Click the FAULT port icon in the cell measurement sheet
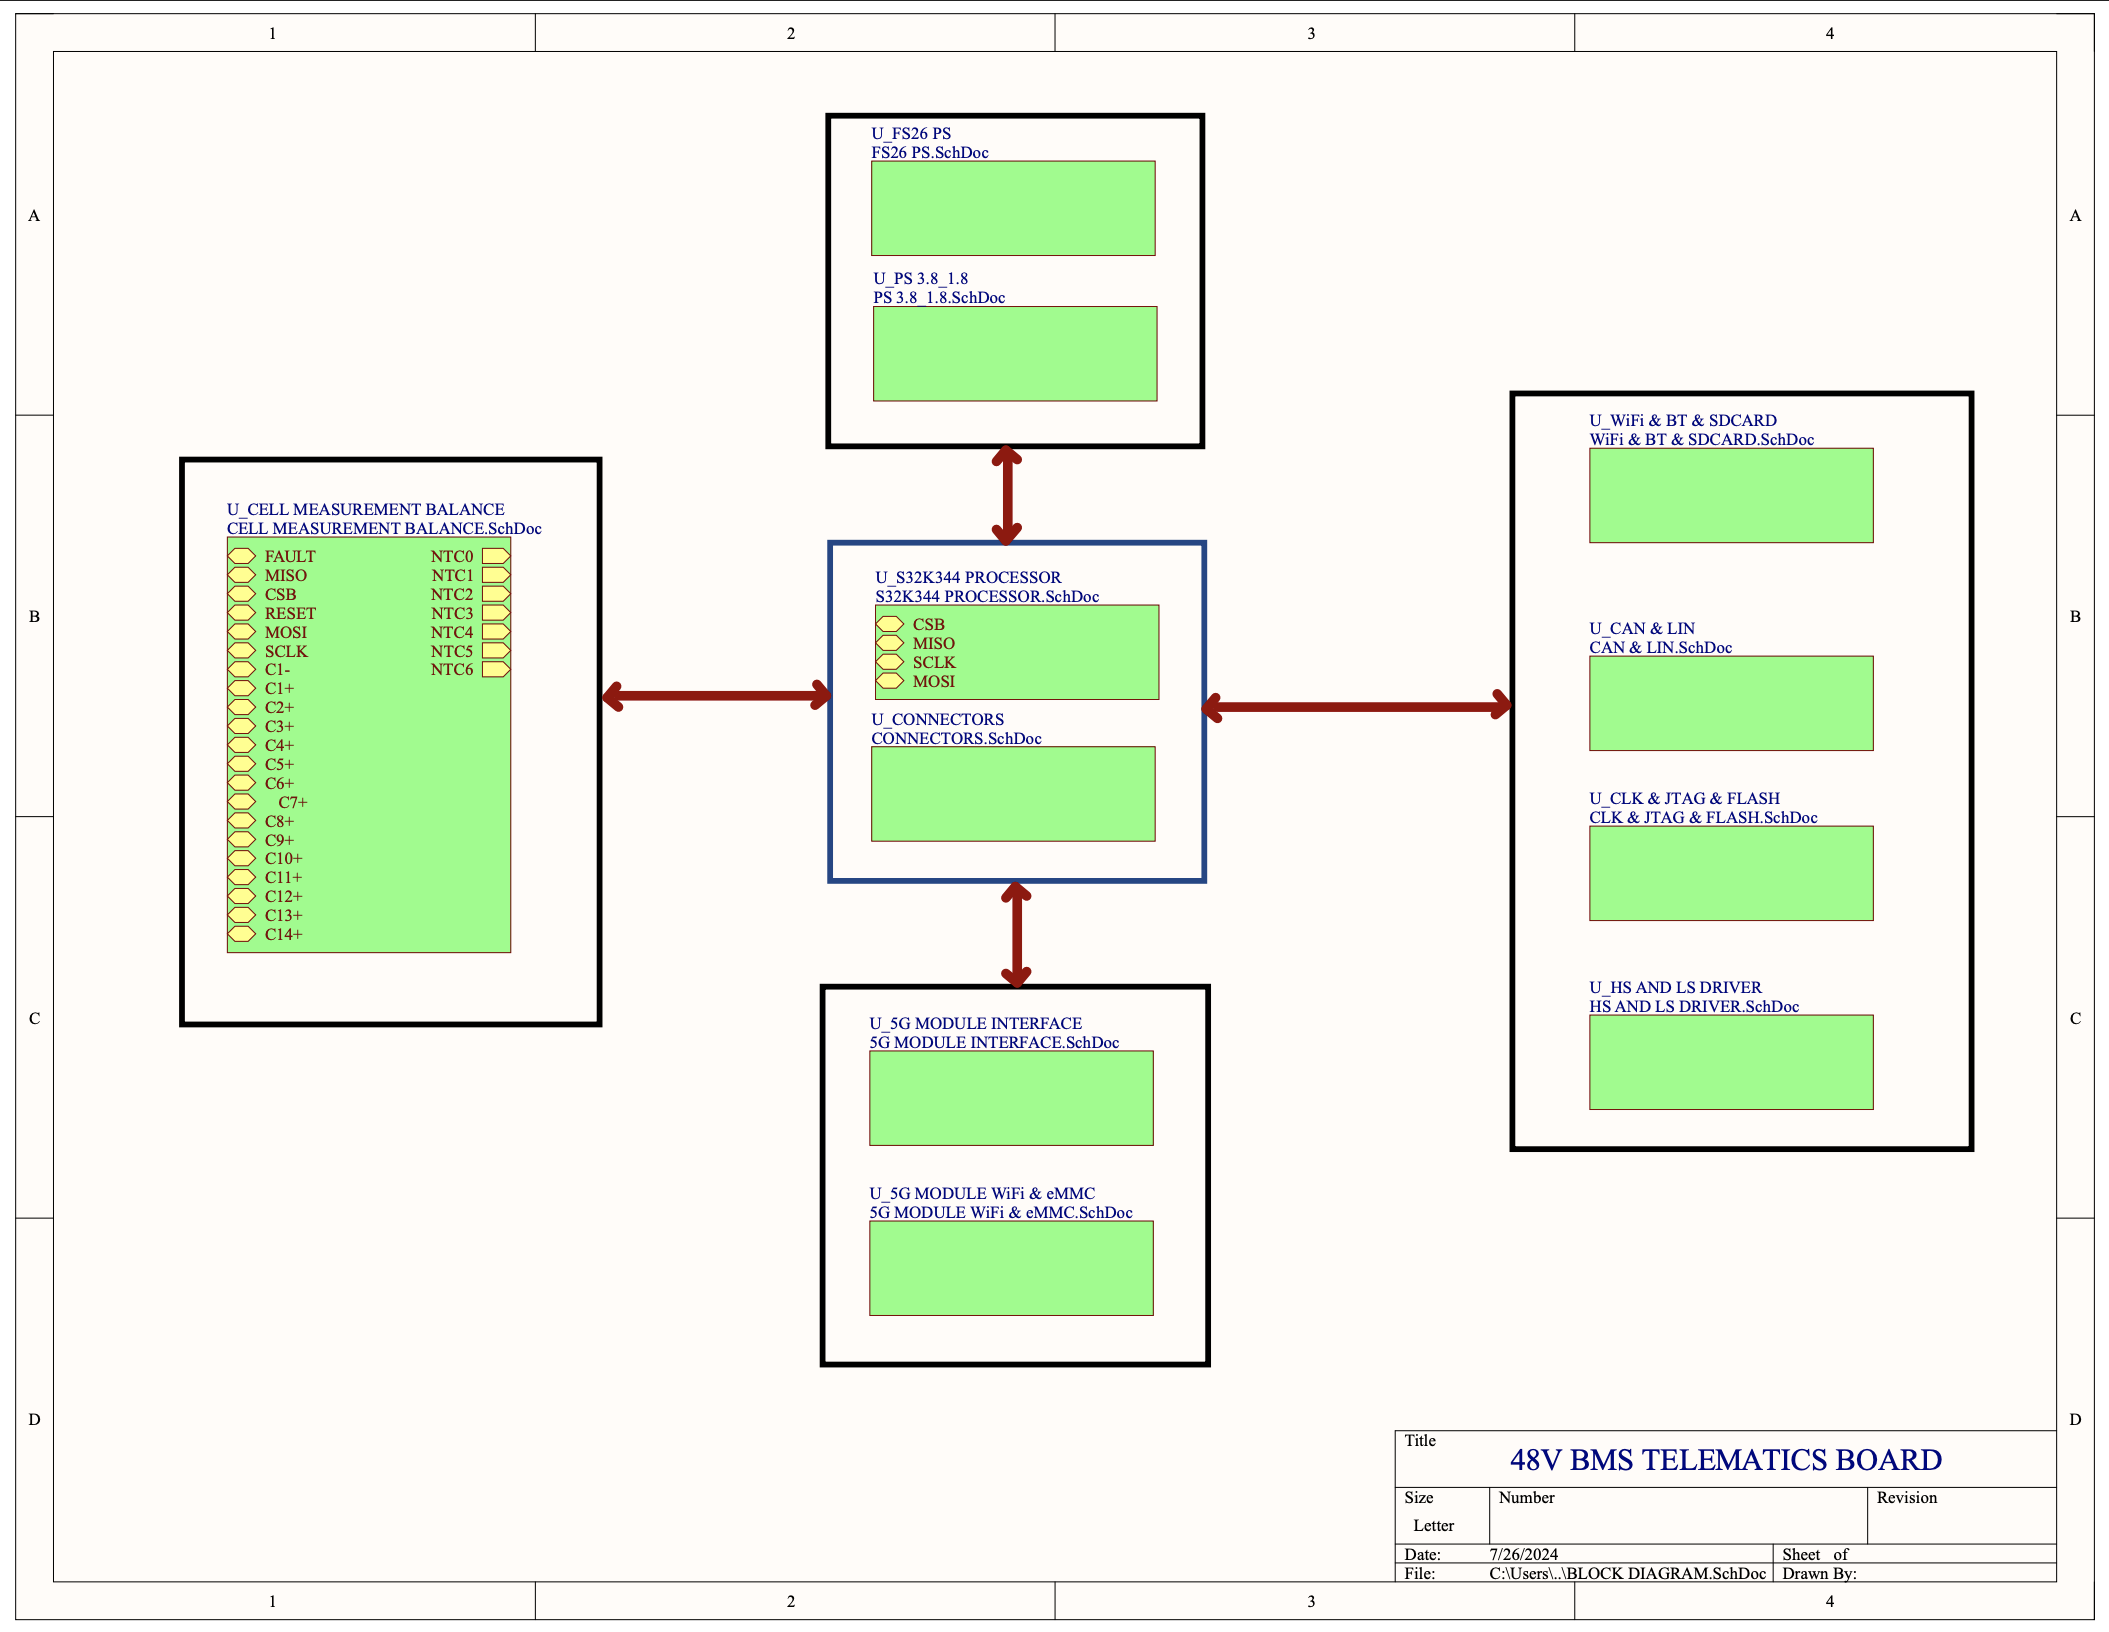Screen dimensions: 2109x1632 pyautogui.click(x=242, y=556)
